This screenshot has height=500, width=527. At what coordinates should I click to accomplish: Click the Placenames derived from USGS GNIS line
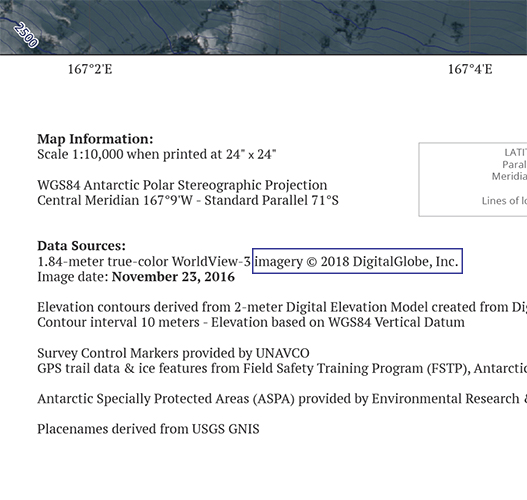[x=148, y=429]
